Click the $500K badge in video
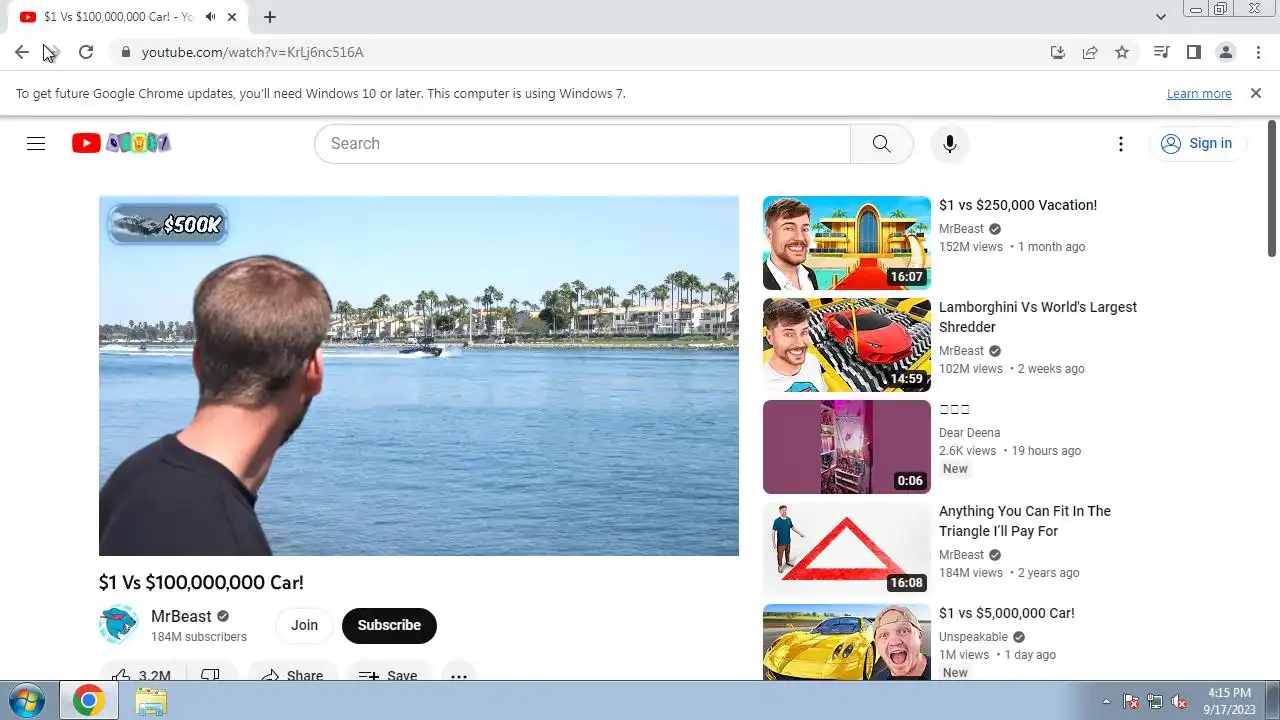1280x720 pixels. click(x=168, y=225)
